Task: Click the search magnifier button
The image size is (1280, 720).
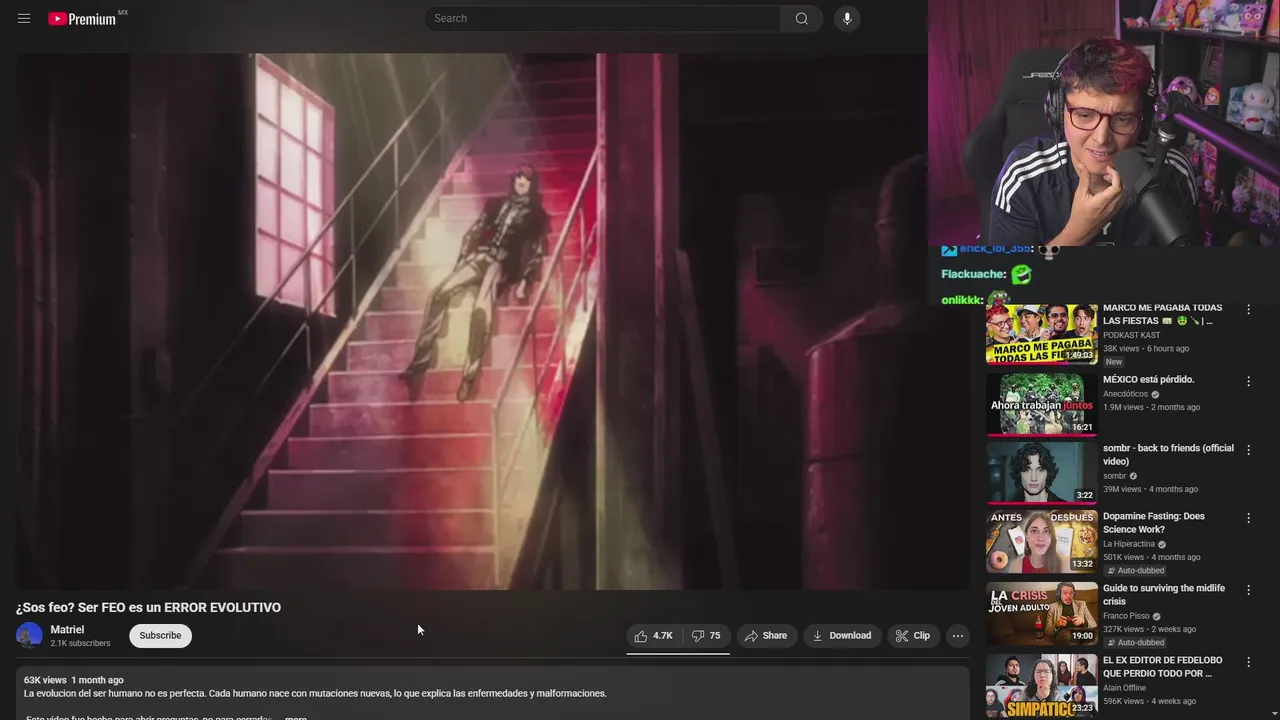Action: [x=802, y=18]
